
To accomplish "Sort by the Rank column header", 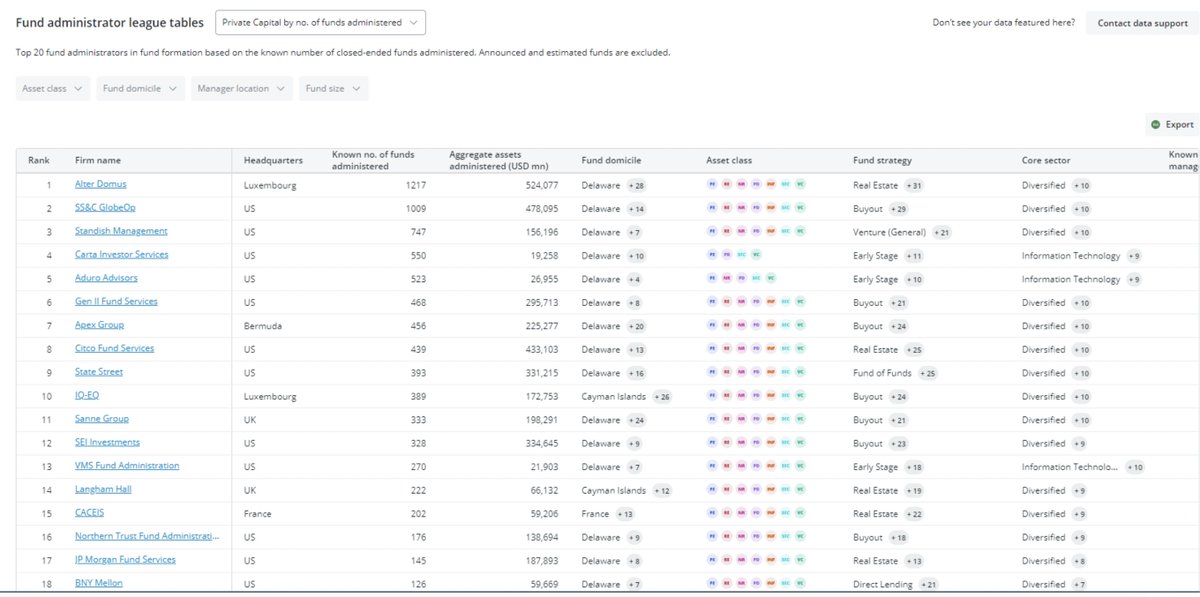I will (39, 160).
